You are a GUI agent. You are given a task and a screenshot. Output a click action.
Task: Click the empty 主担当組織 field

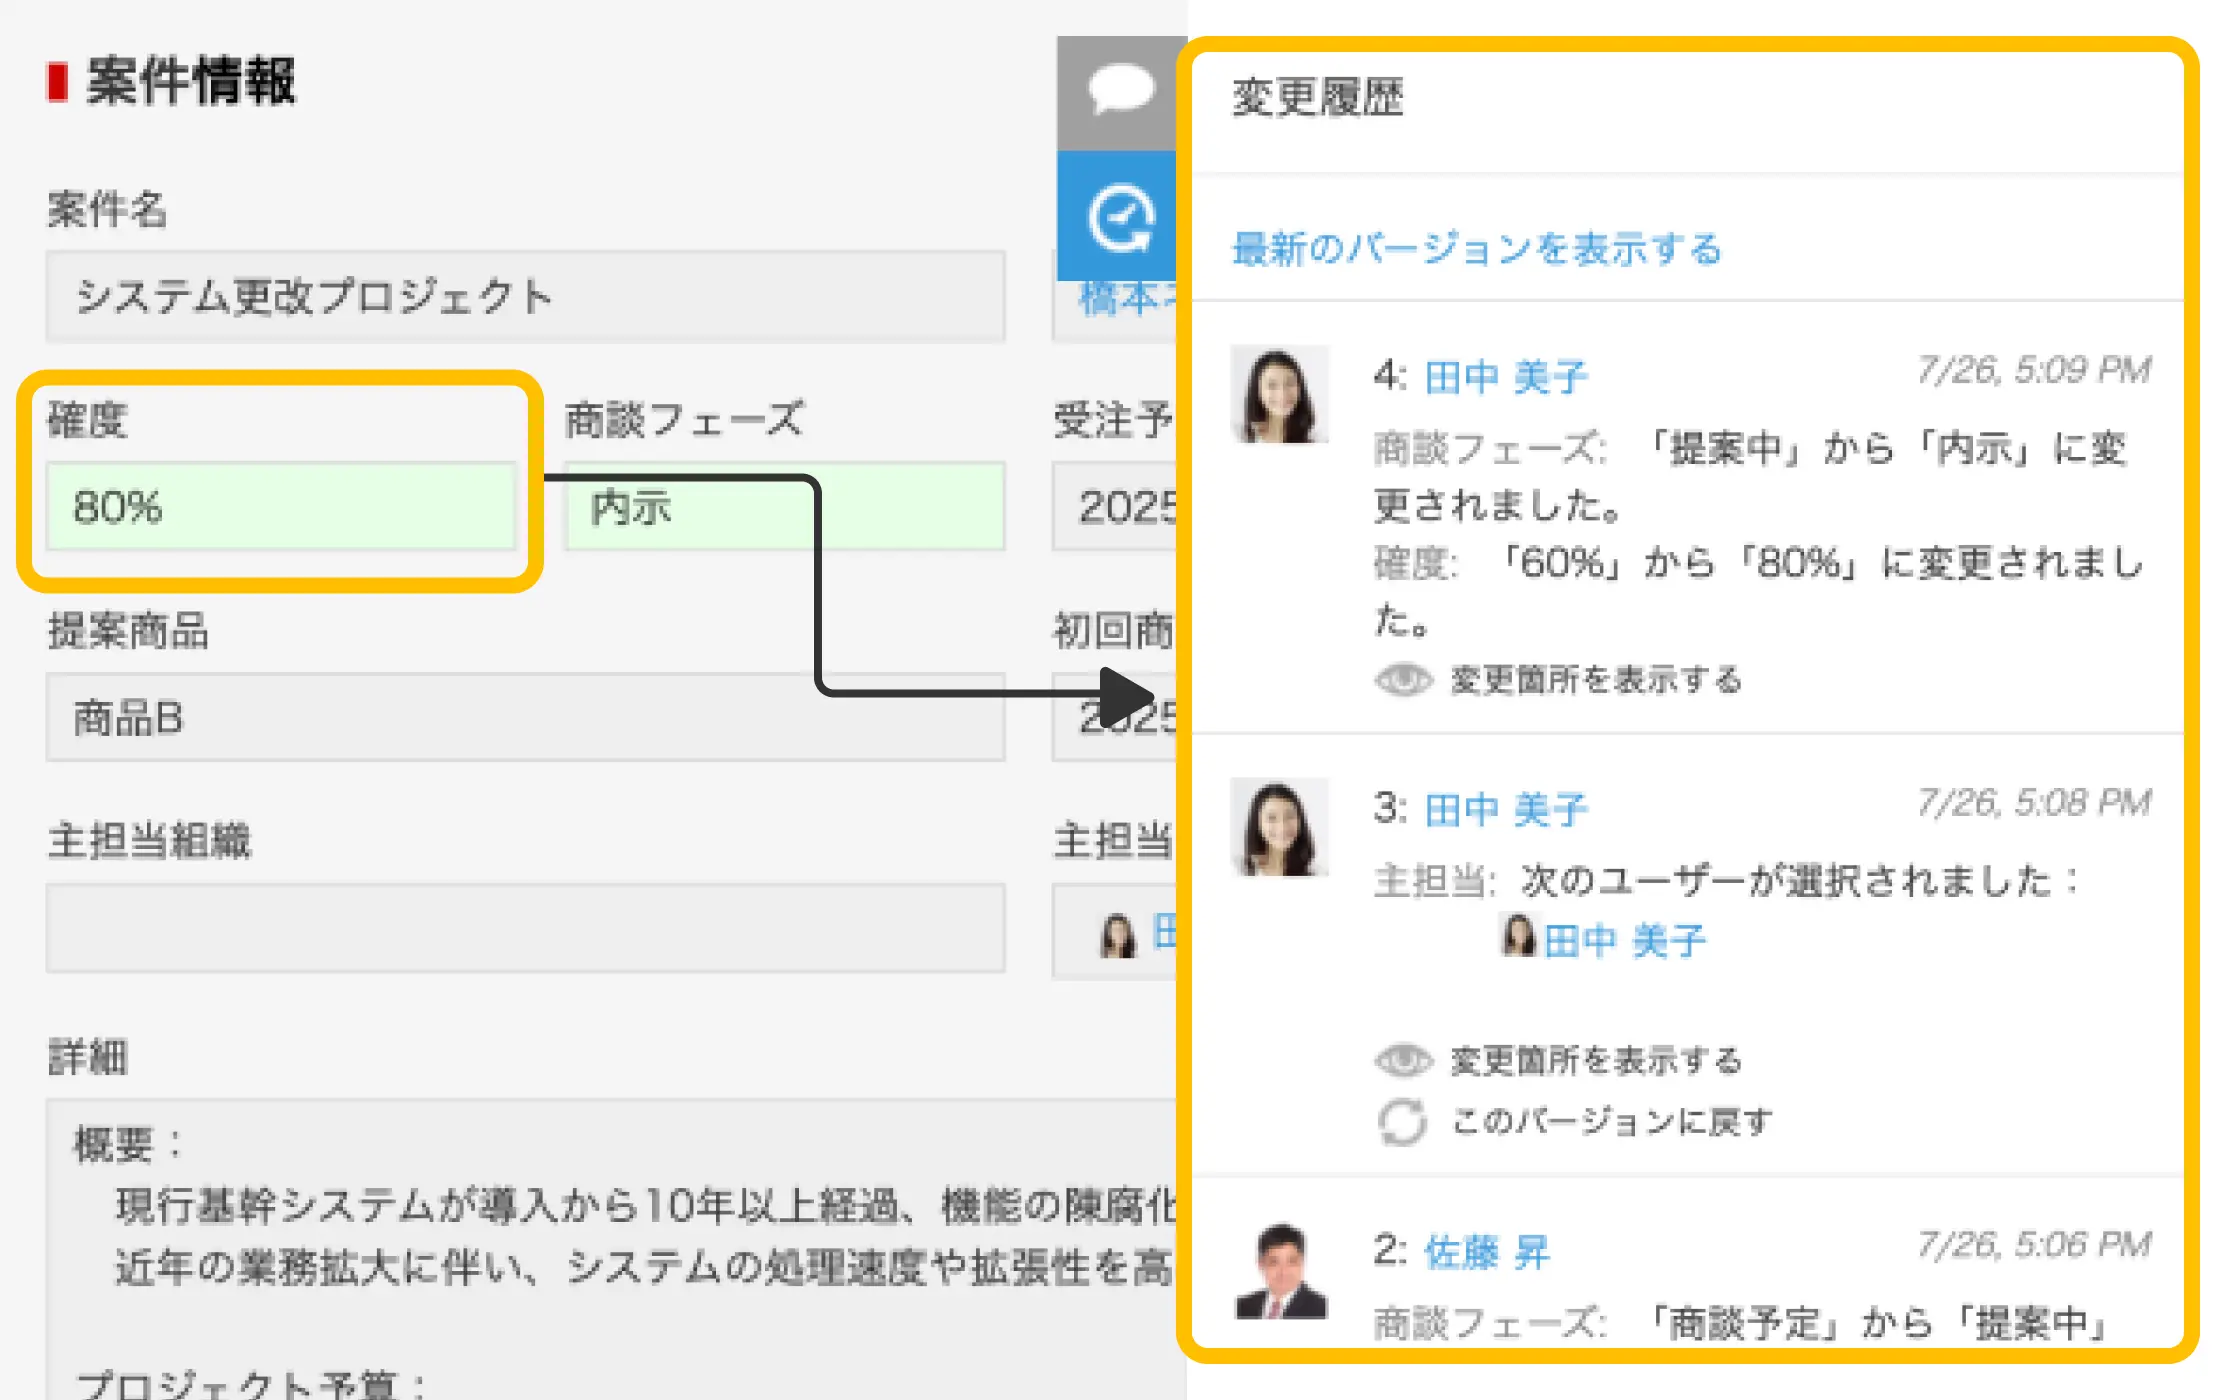pyautogui.click(x=525, y=928)
